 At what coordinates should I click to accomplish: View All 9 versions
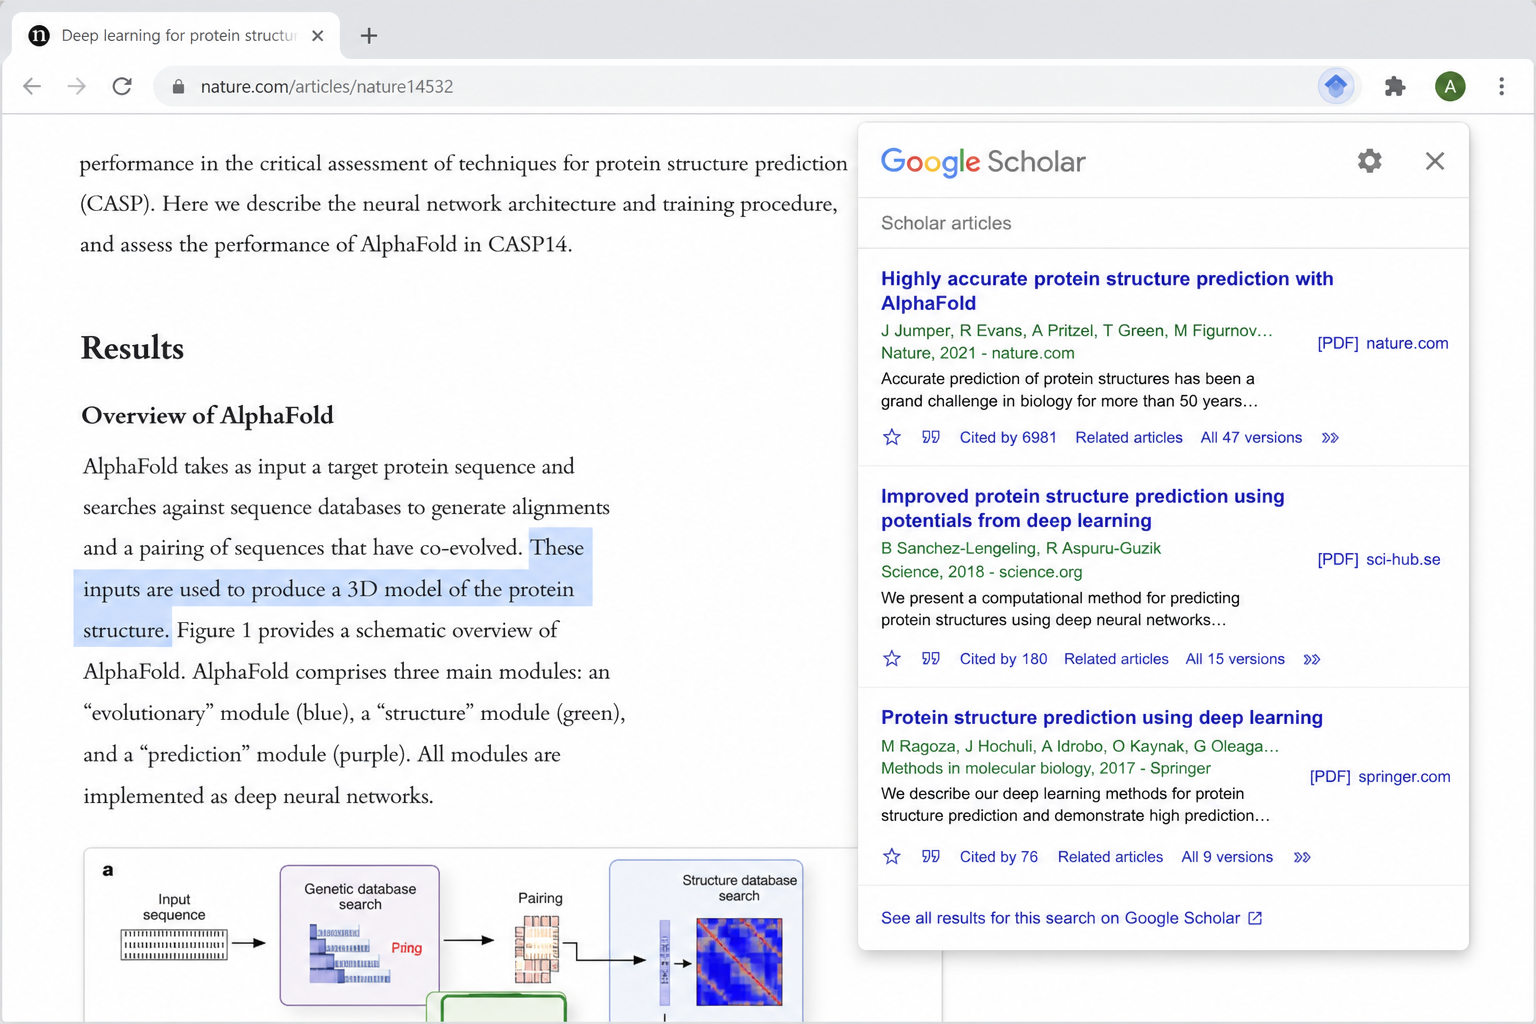1227,856
